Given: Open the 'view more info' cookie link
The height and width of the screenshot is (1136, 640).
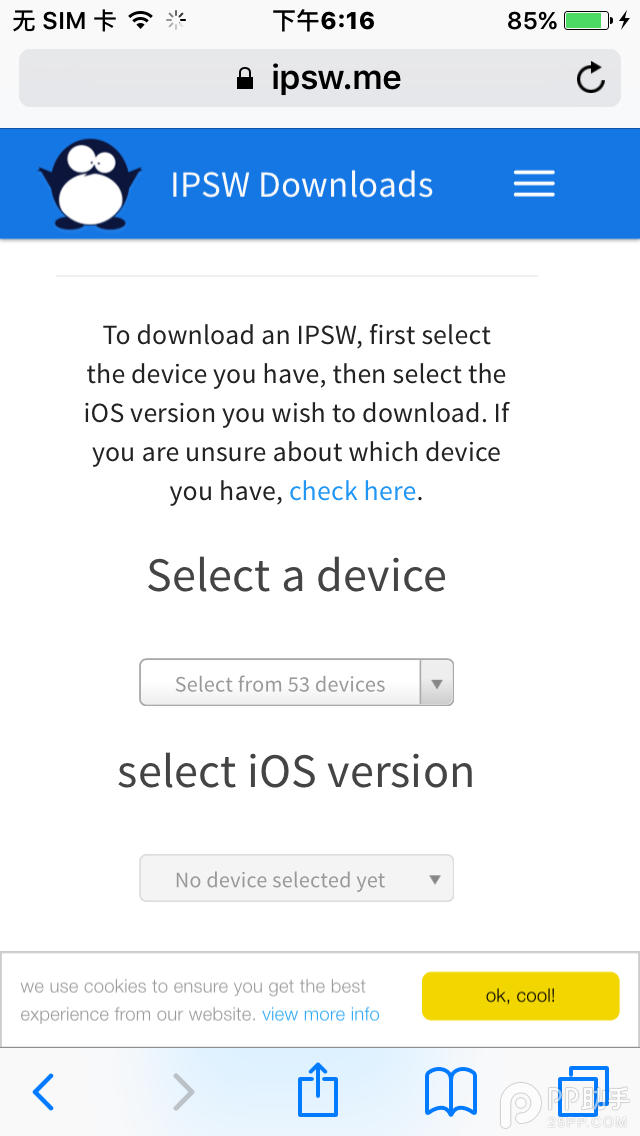Looking at the screenshot, I should (x=321, y=1014).
